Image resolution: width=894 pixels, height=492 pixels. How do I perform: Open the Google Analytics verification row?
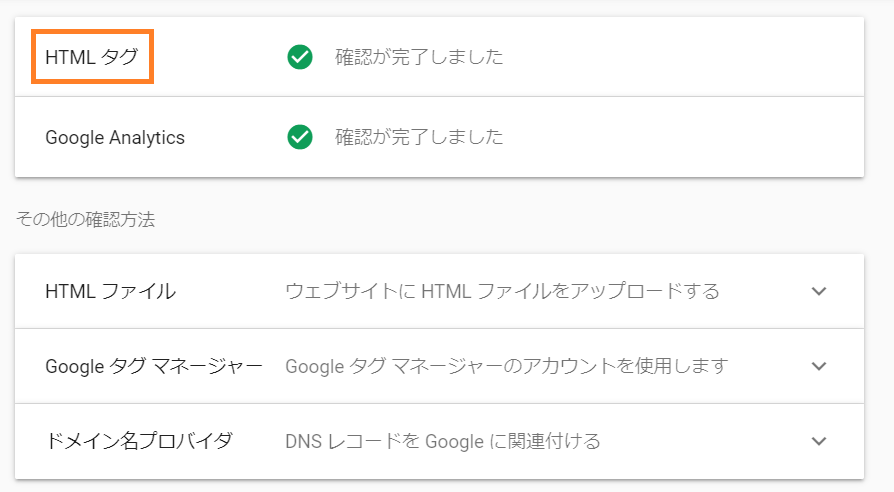[439, 137]
